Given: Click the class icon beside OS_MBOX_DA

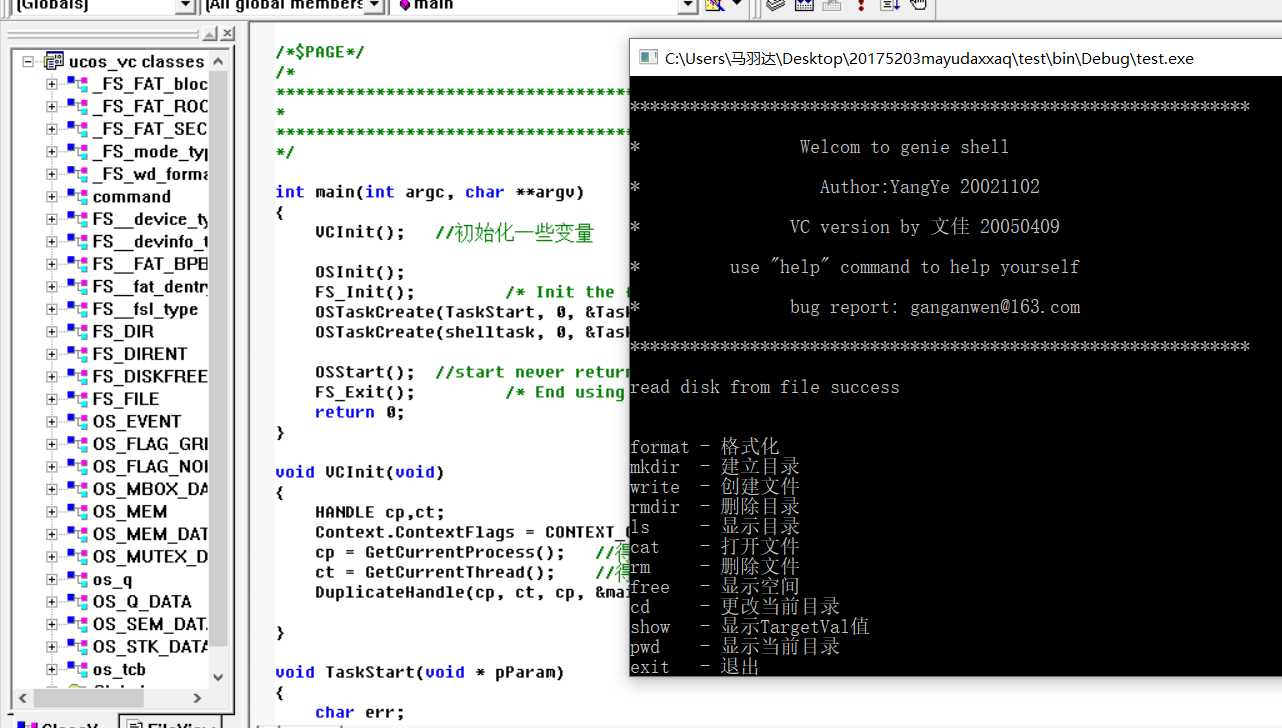Looking at the screenshot, I should (x=77, y=489).
